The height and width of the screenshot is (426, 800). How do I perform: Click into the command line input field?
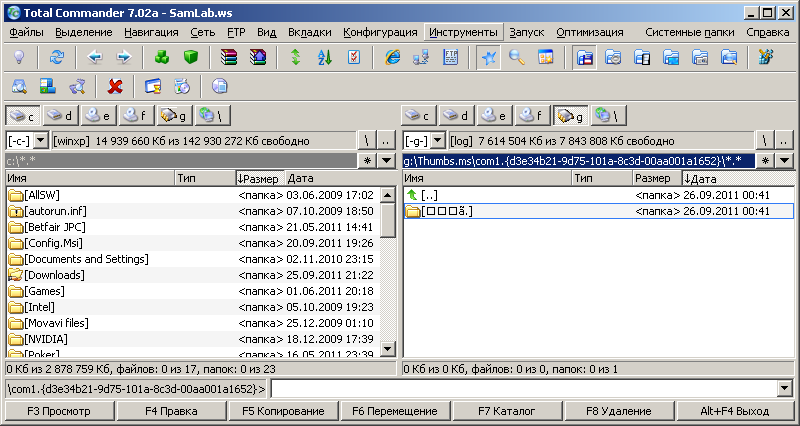(x=524, y=389)
